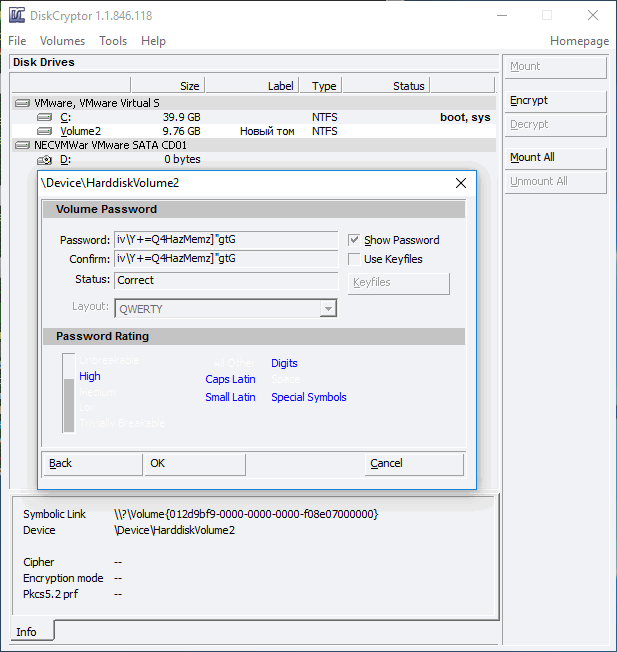The image size is (617, 652).
Task: Click the Keyfiles button
Action: coord(399,283)
